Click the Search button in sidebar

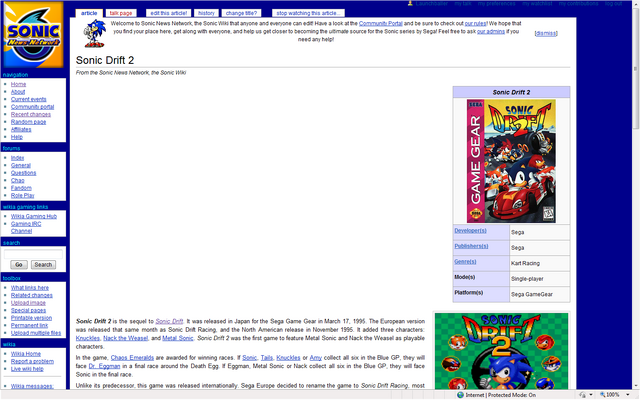pyautogui.click(x=43, y=265)
